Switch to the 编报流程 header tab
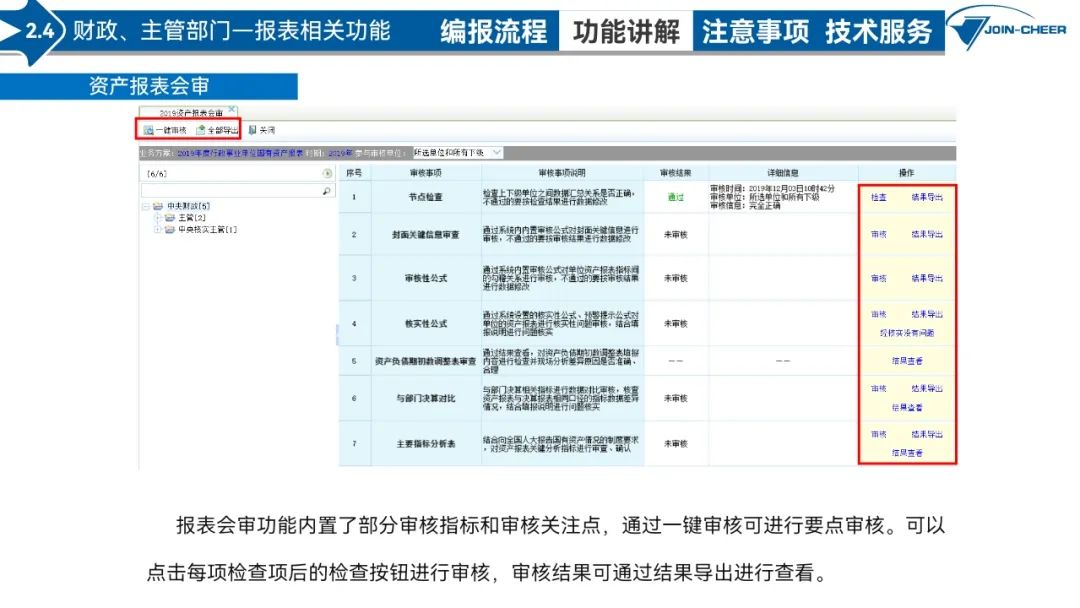Viewport: 1080px width, 608px height. (493, 31)
